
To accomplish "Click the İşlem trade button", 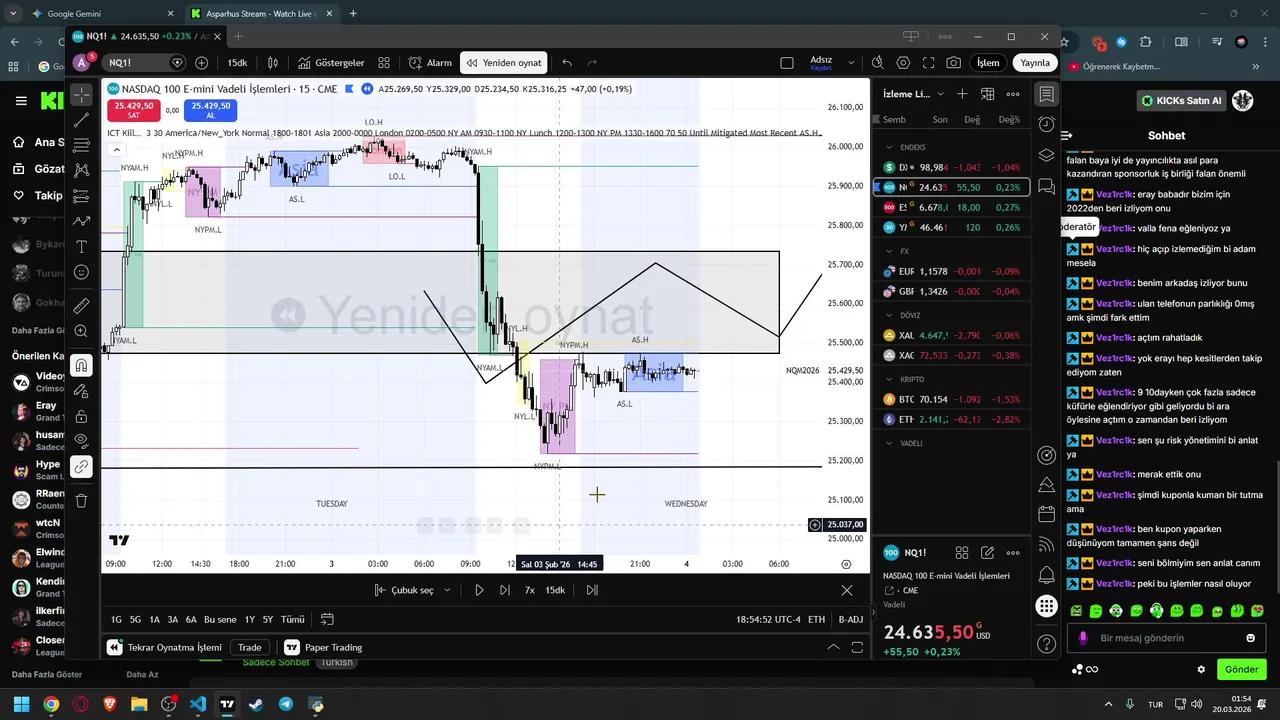I will pyautogui.click(x=988, y=62).
